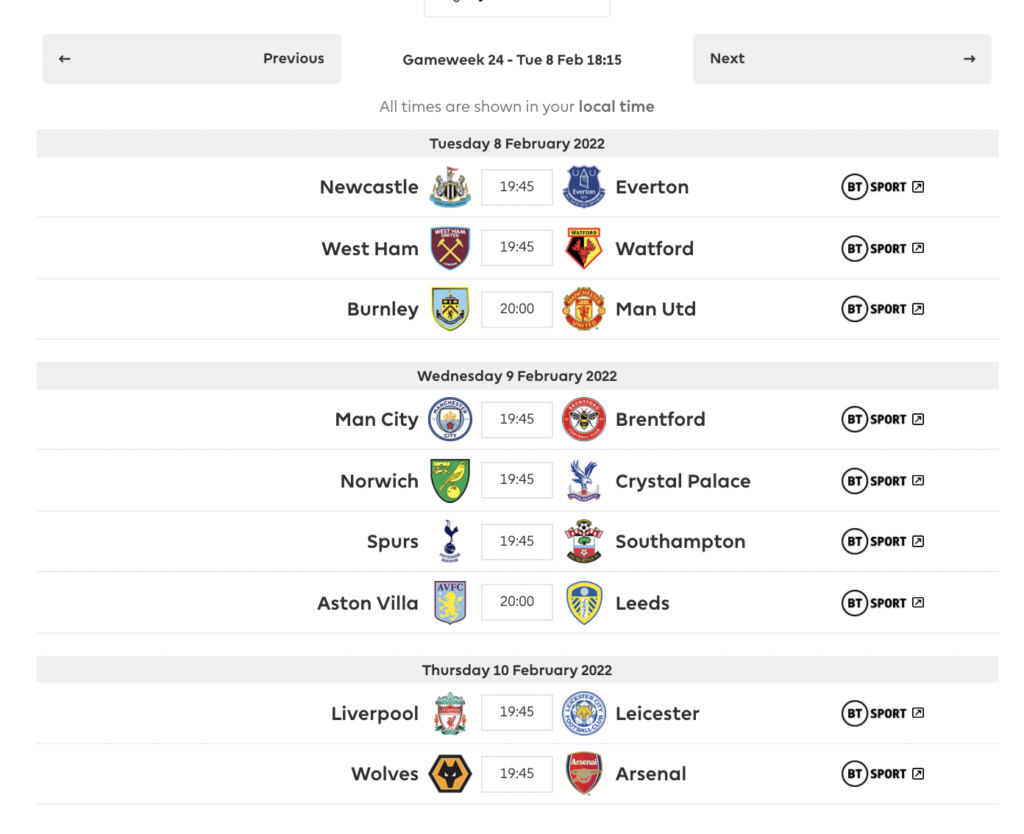Image resolution: width=1024 pixels, height=834 pixels.
Task: Go to Next gameweek
Action: click(842, 59)
